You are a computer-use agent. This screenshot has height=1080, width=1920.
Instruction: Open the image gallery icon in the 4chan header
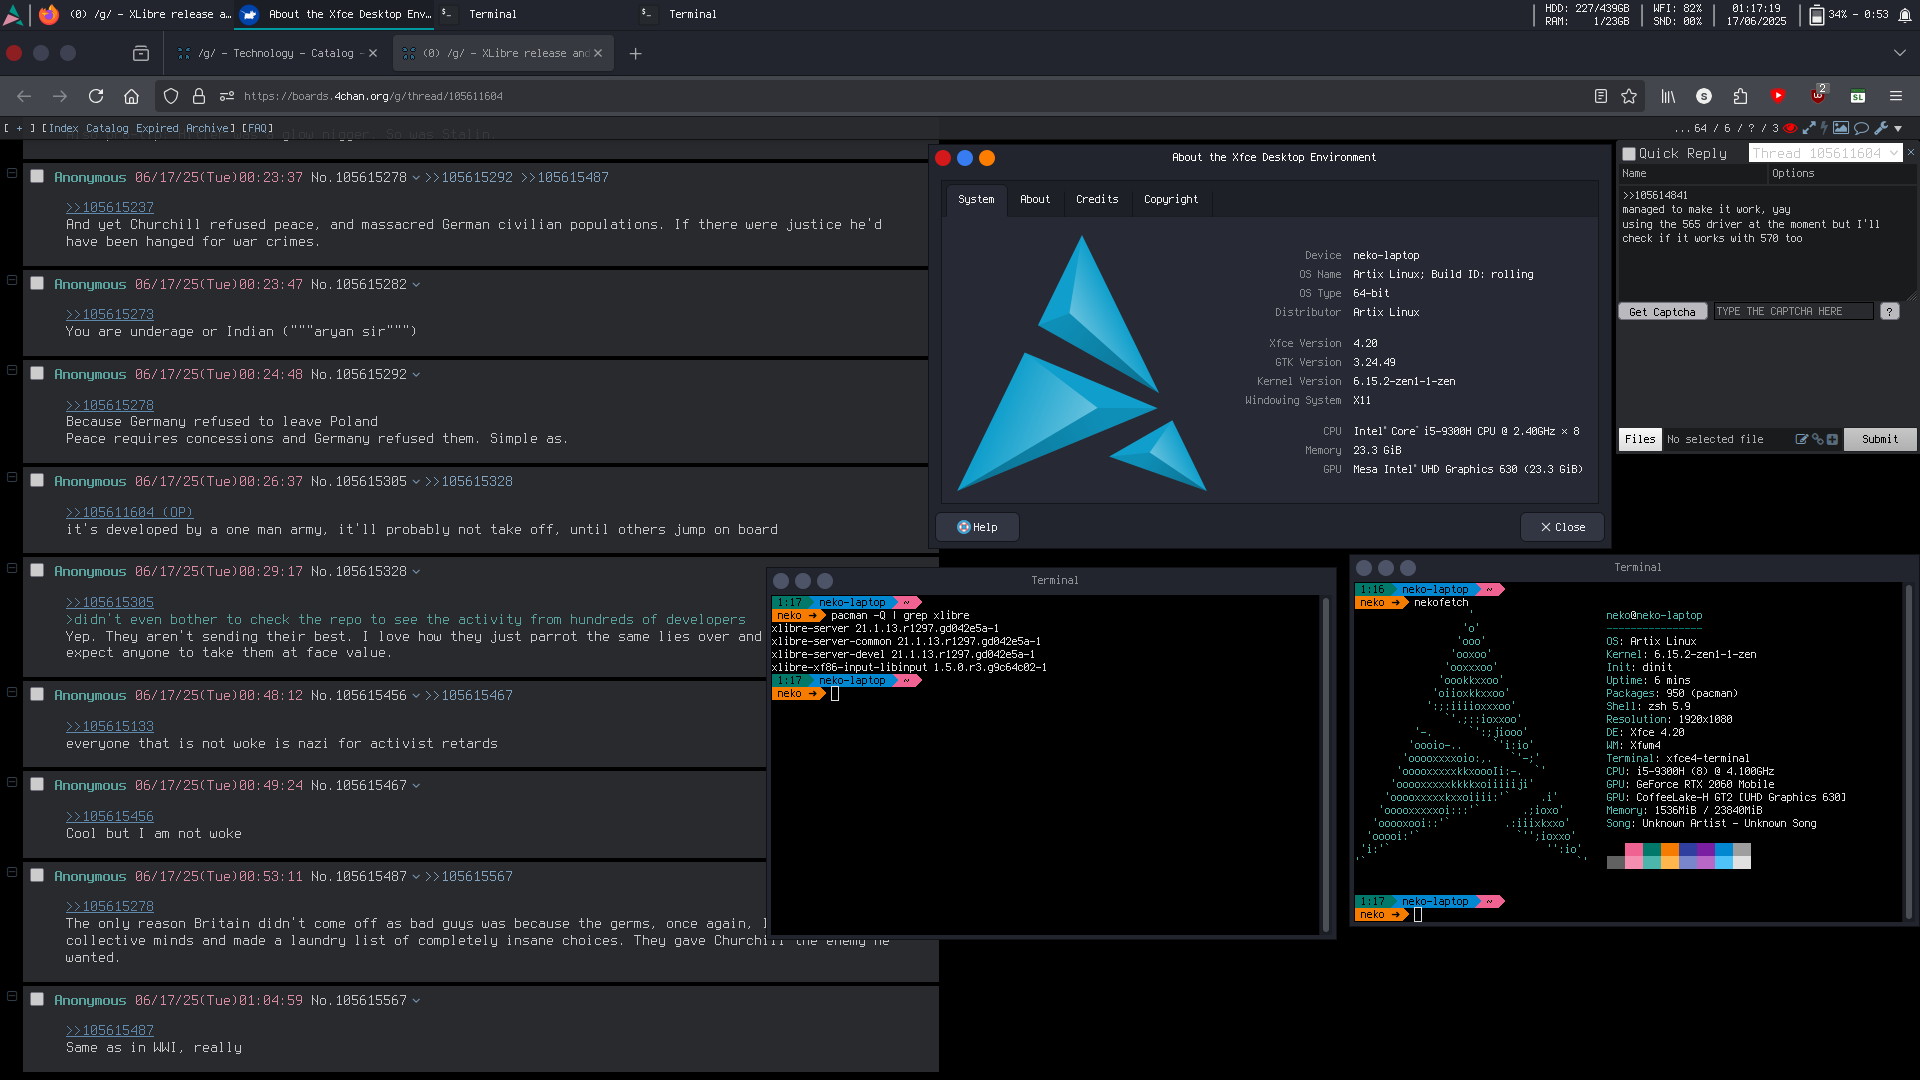tap(1840, 128)
